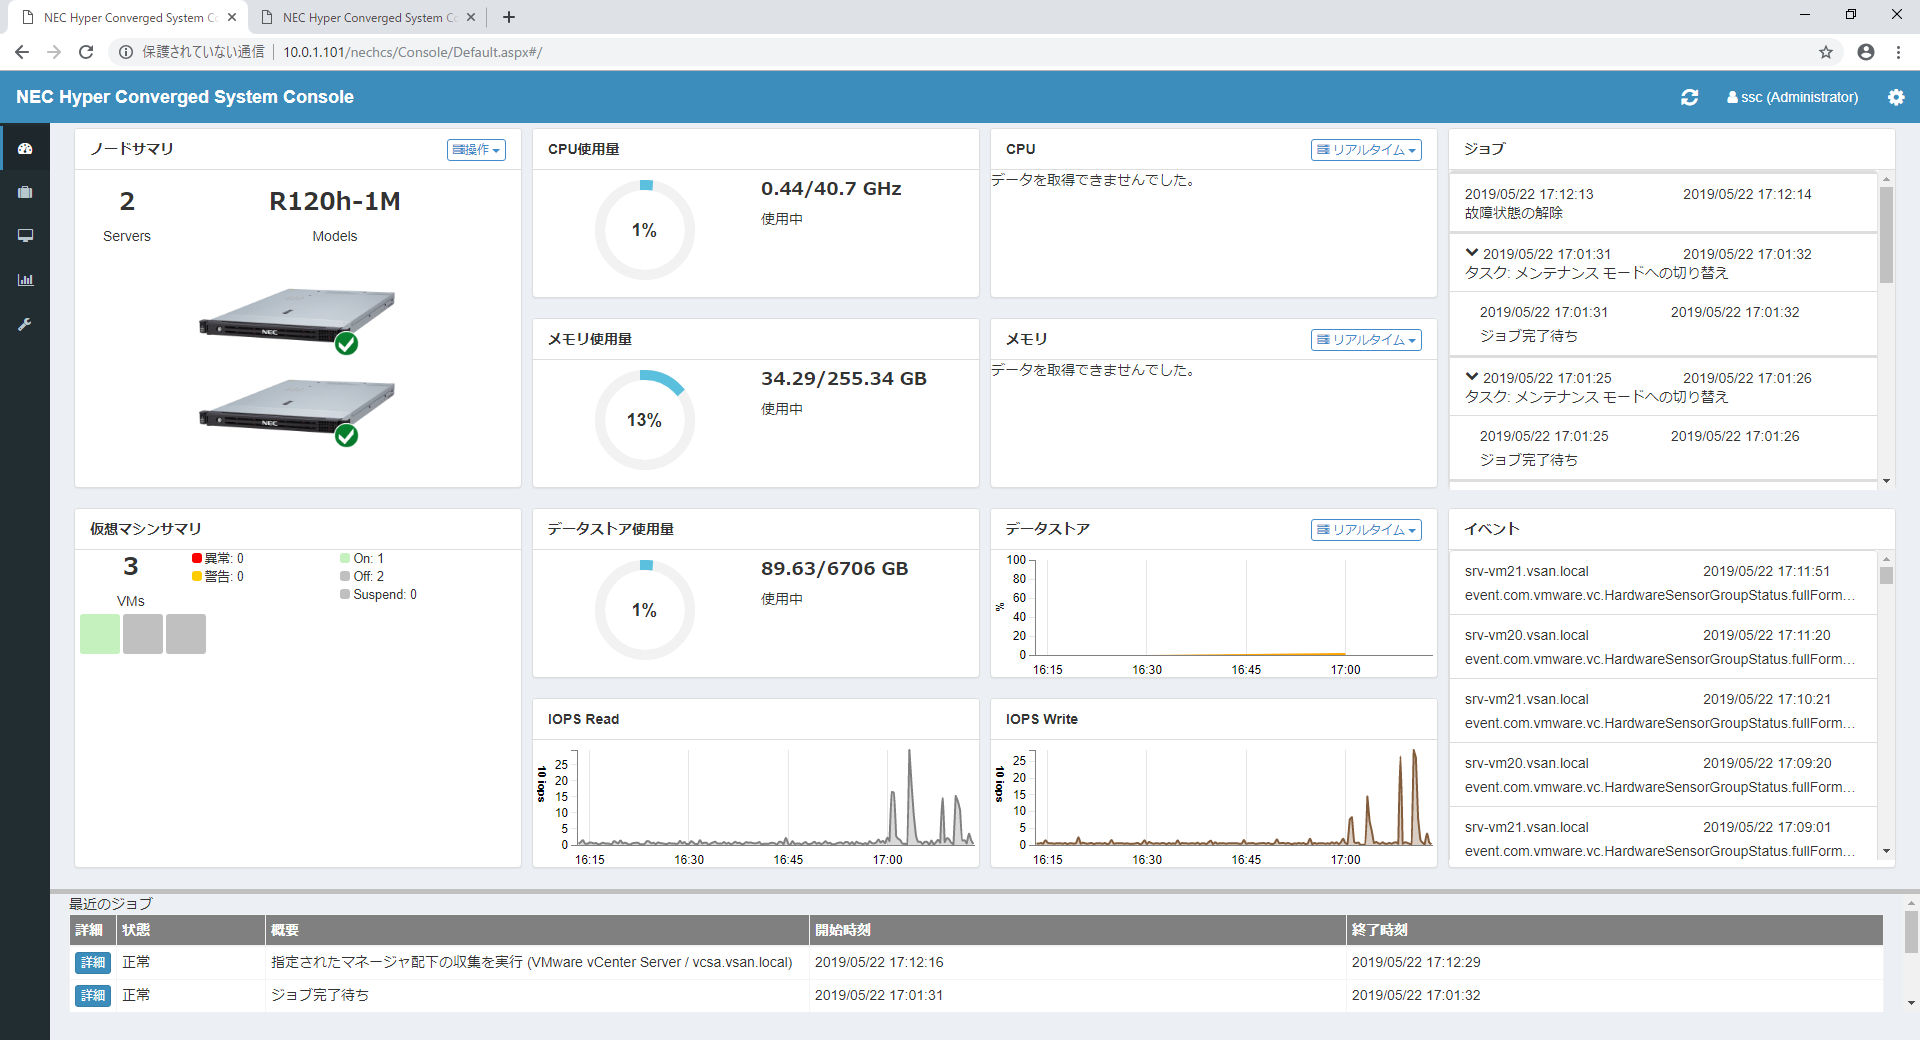Select the 故障状態の解除 job entry
1920x1040 pixels.
point(1663,203)
